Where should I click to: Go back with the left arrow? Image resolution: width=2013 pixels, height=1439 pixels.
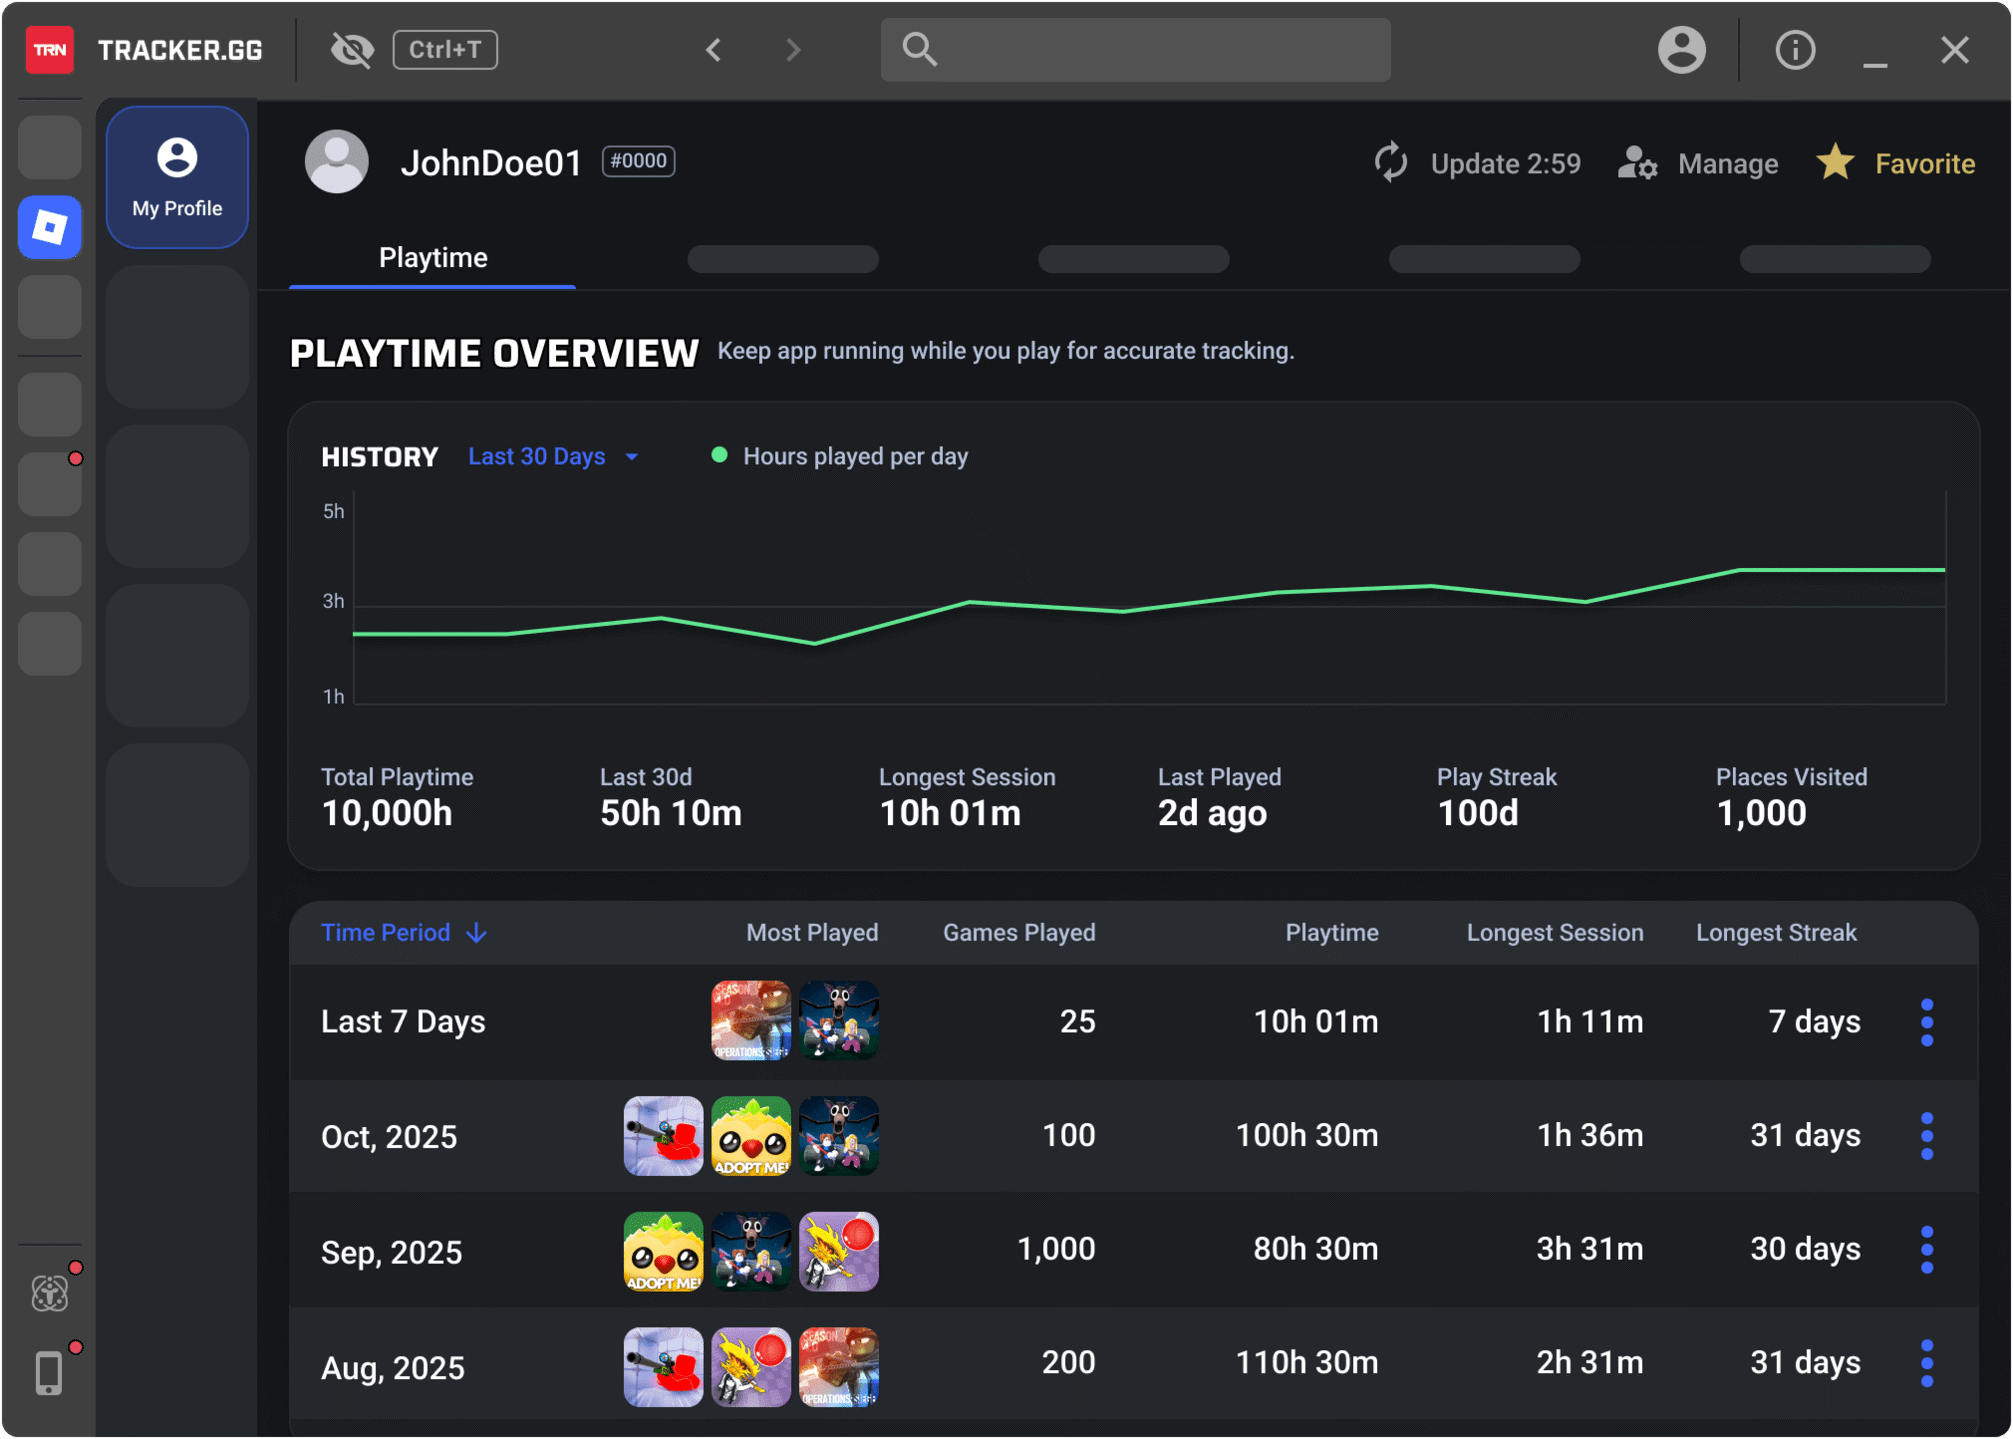tap(714, 50)
